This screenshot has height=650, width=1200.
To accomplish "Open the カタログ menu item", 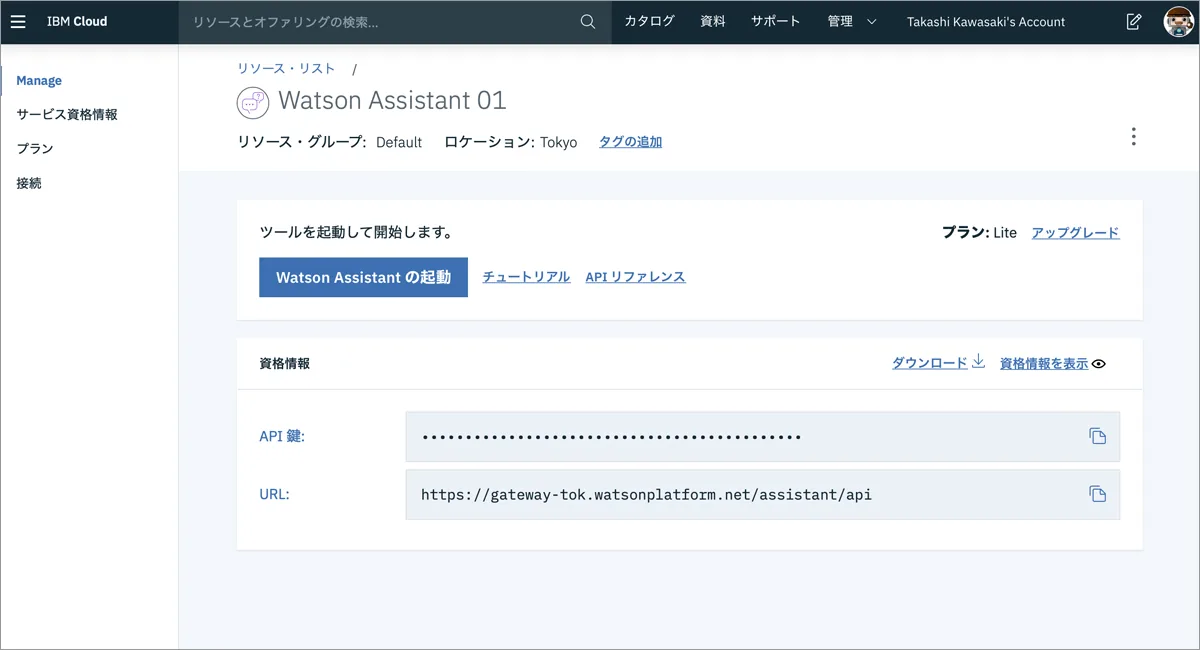I will coord(649,21).
